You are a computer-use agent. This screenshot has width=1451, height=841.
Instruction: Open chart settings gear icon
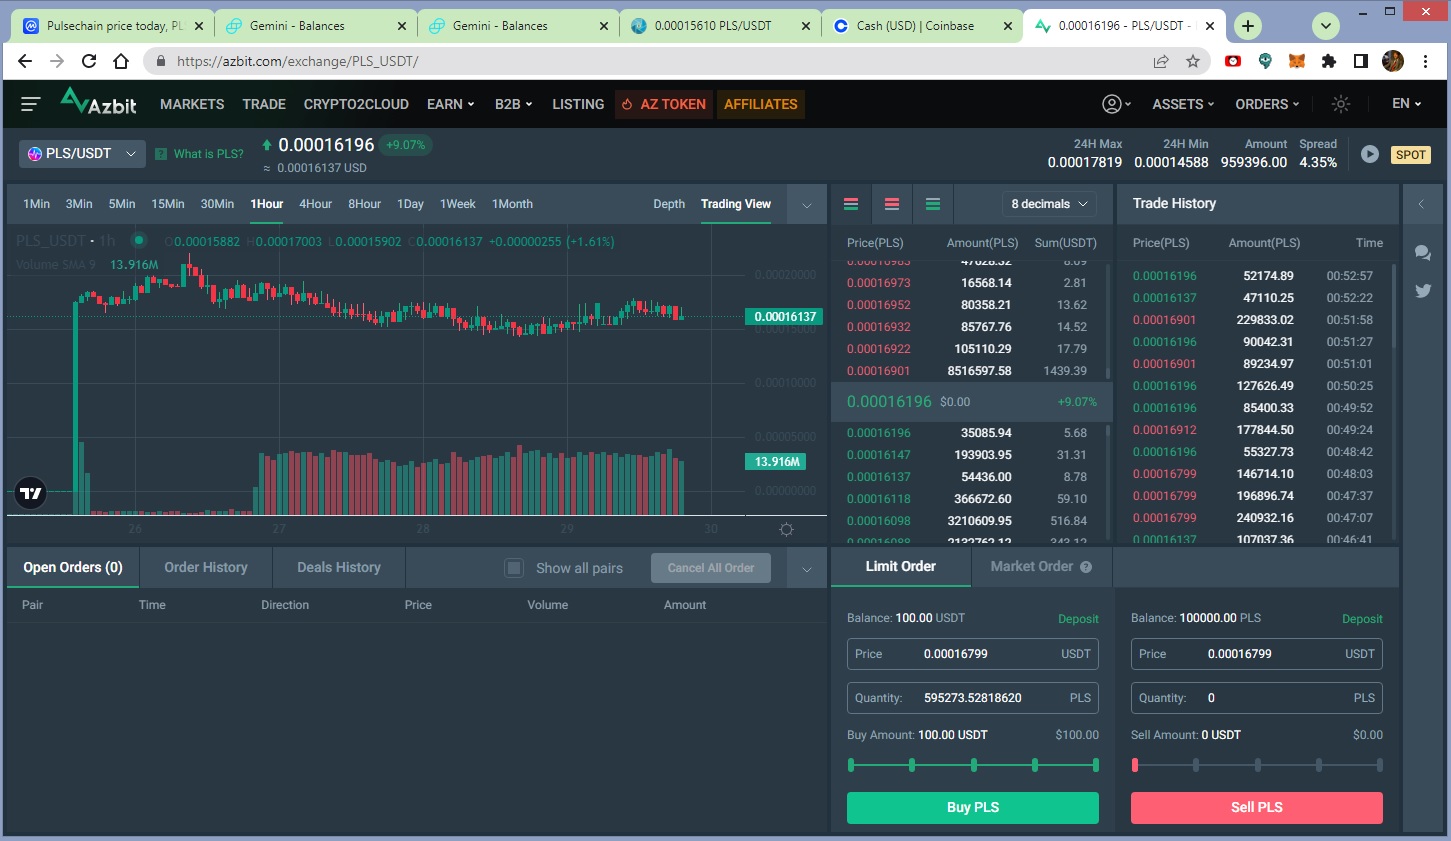click(786, 529)
